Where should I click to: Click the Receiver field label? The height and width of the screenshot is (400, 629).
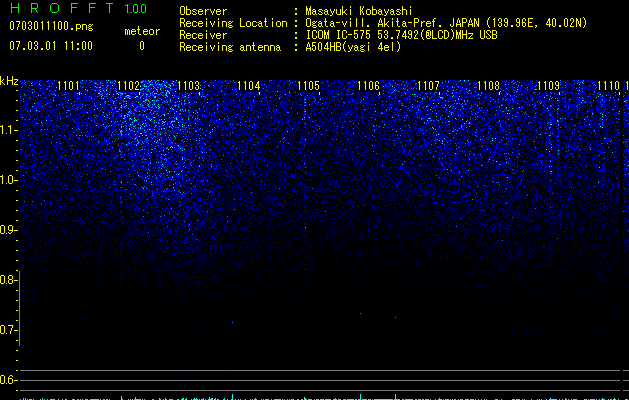pos(203,35)
